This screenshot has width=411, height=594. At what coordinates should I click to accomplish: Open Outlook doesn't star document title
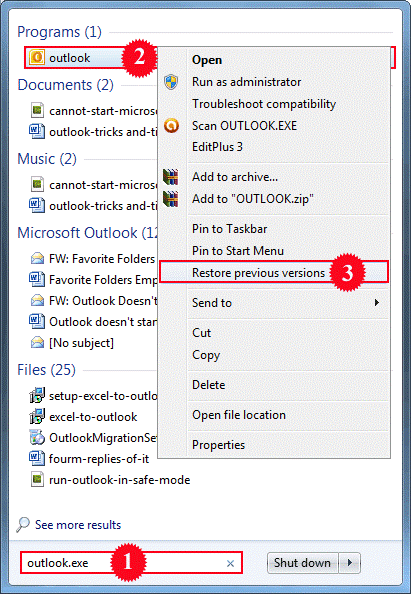click(x=103, y=322)
